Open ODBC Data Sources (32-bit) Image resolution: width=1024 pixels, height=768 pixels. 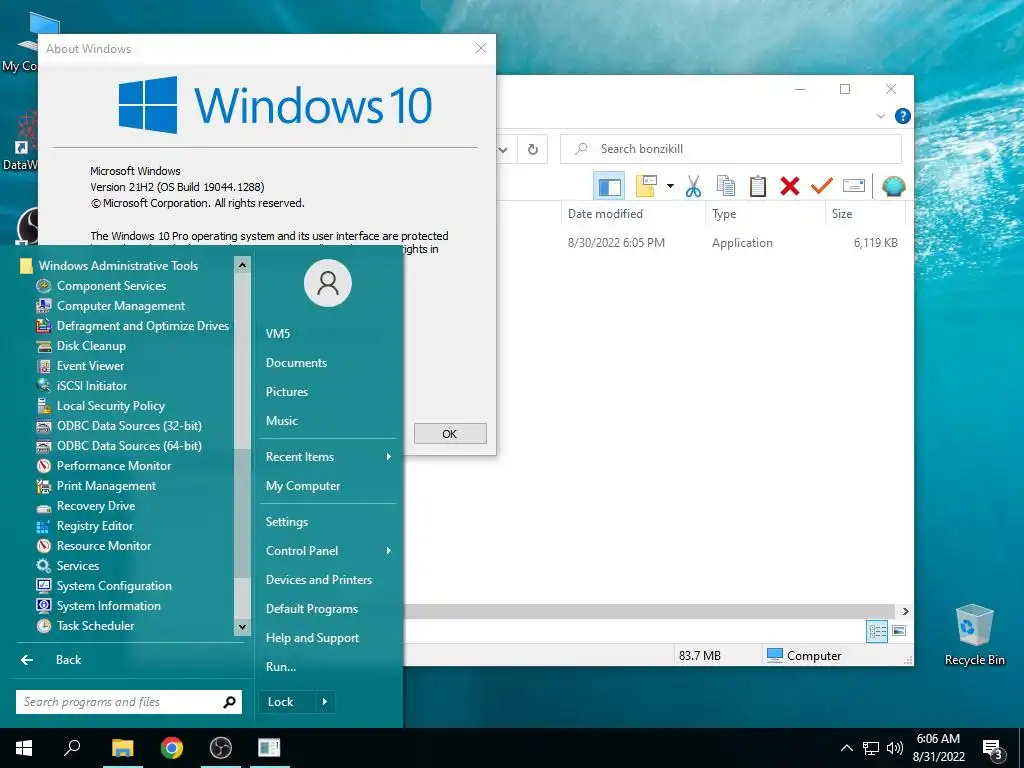(119, 426)
